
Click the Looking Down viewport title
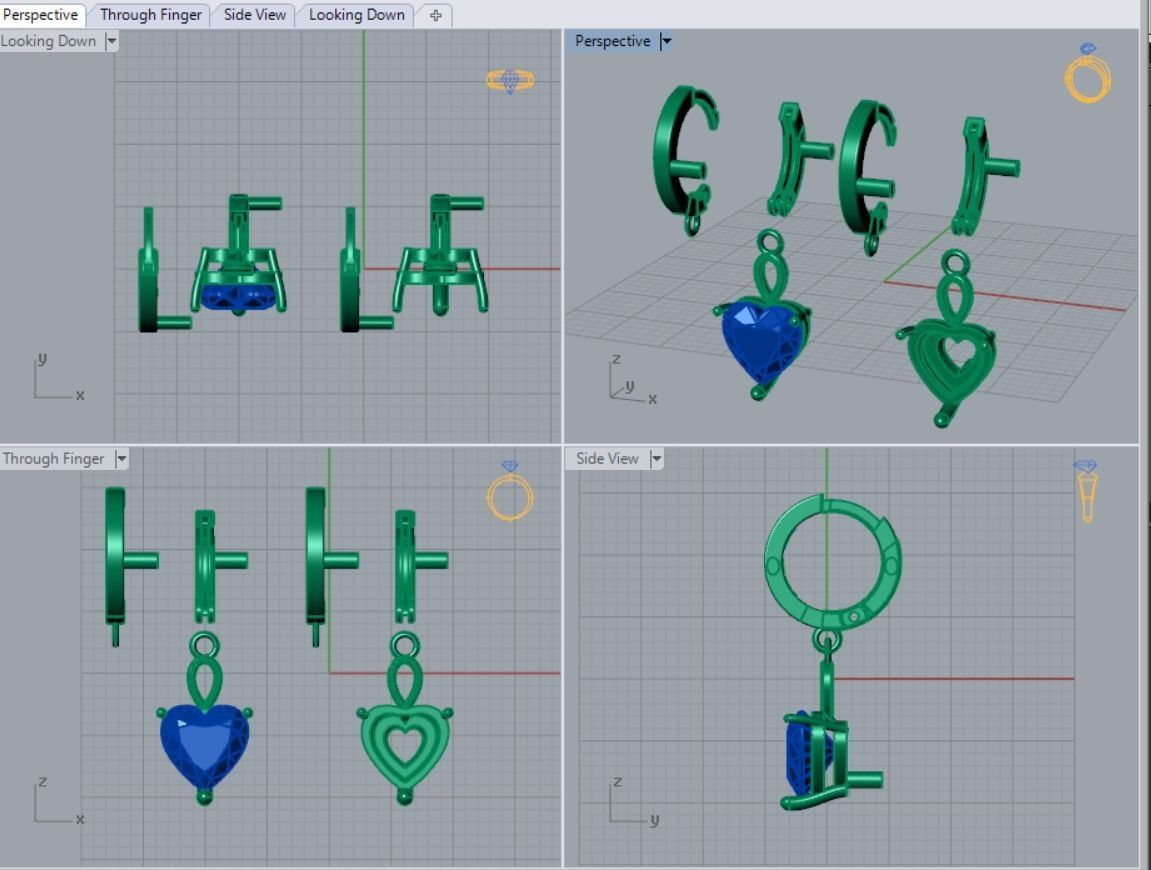(x=48, y=41)
